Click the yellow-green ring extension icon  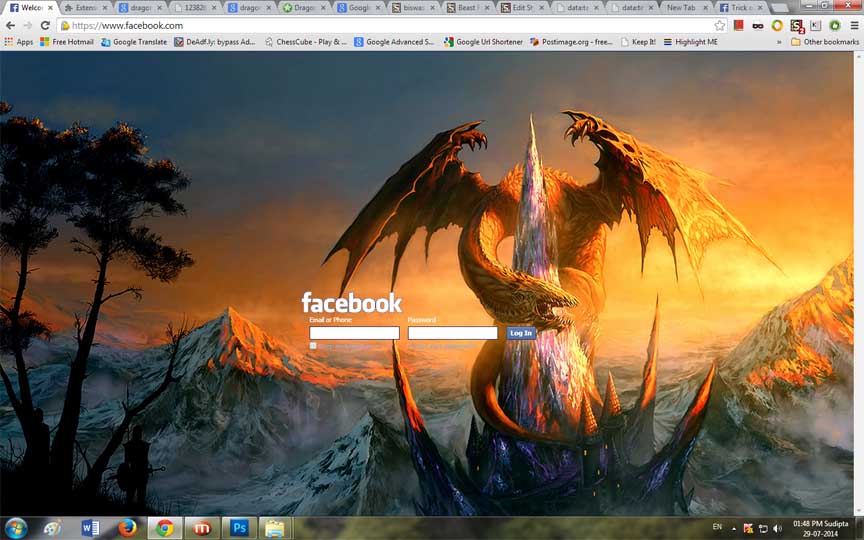777,25
